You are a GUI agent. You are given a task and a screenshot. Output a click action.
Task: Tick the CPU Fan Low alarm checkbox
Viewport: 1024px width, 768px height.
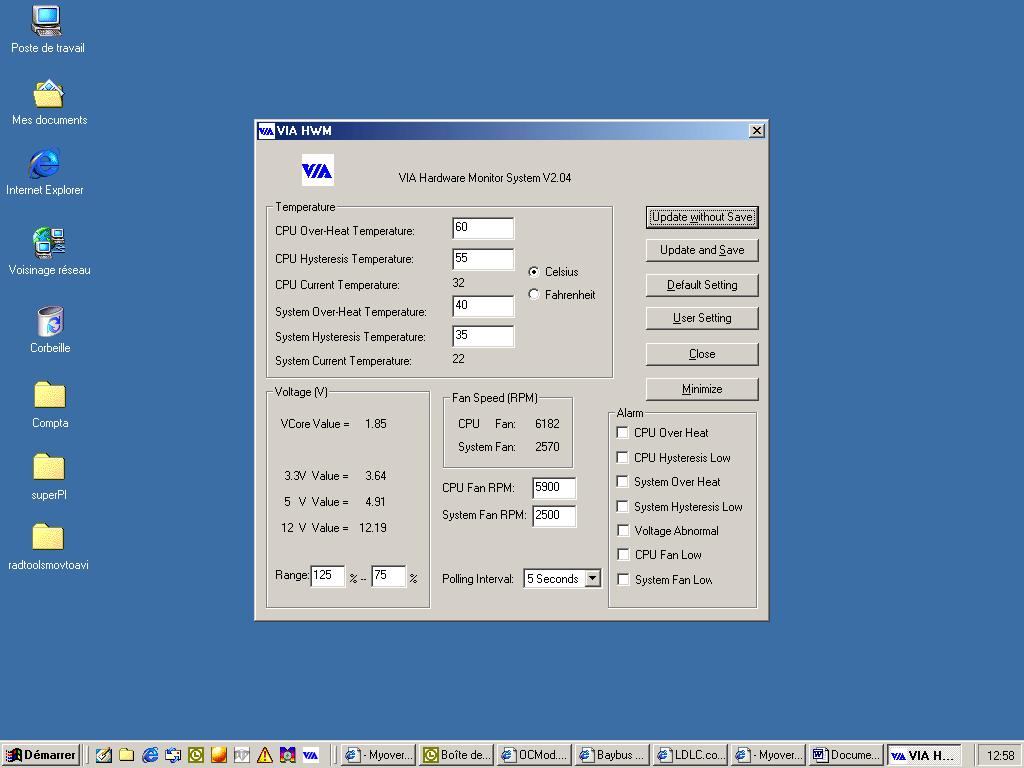tap(623, 554)
